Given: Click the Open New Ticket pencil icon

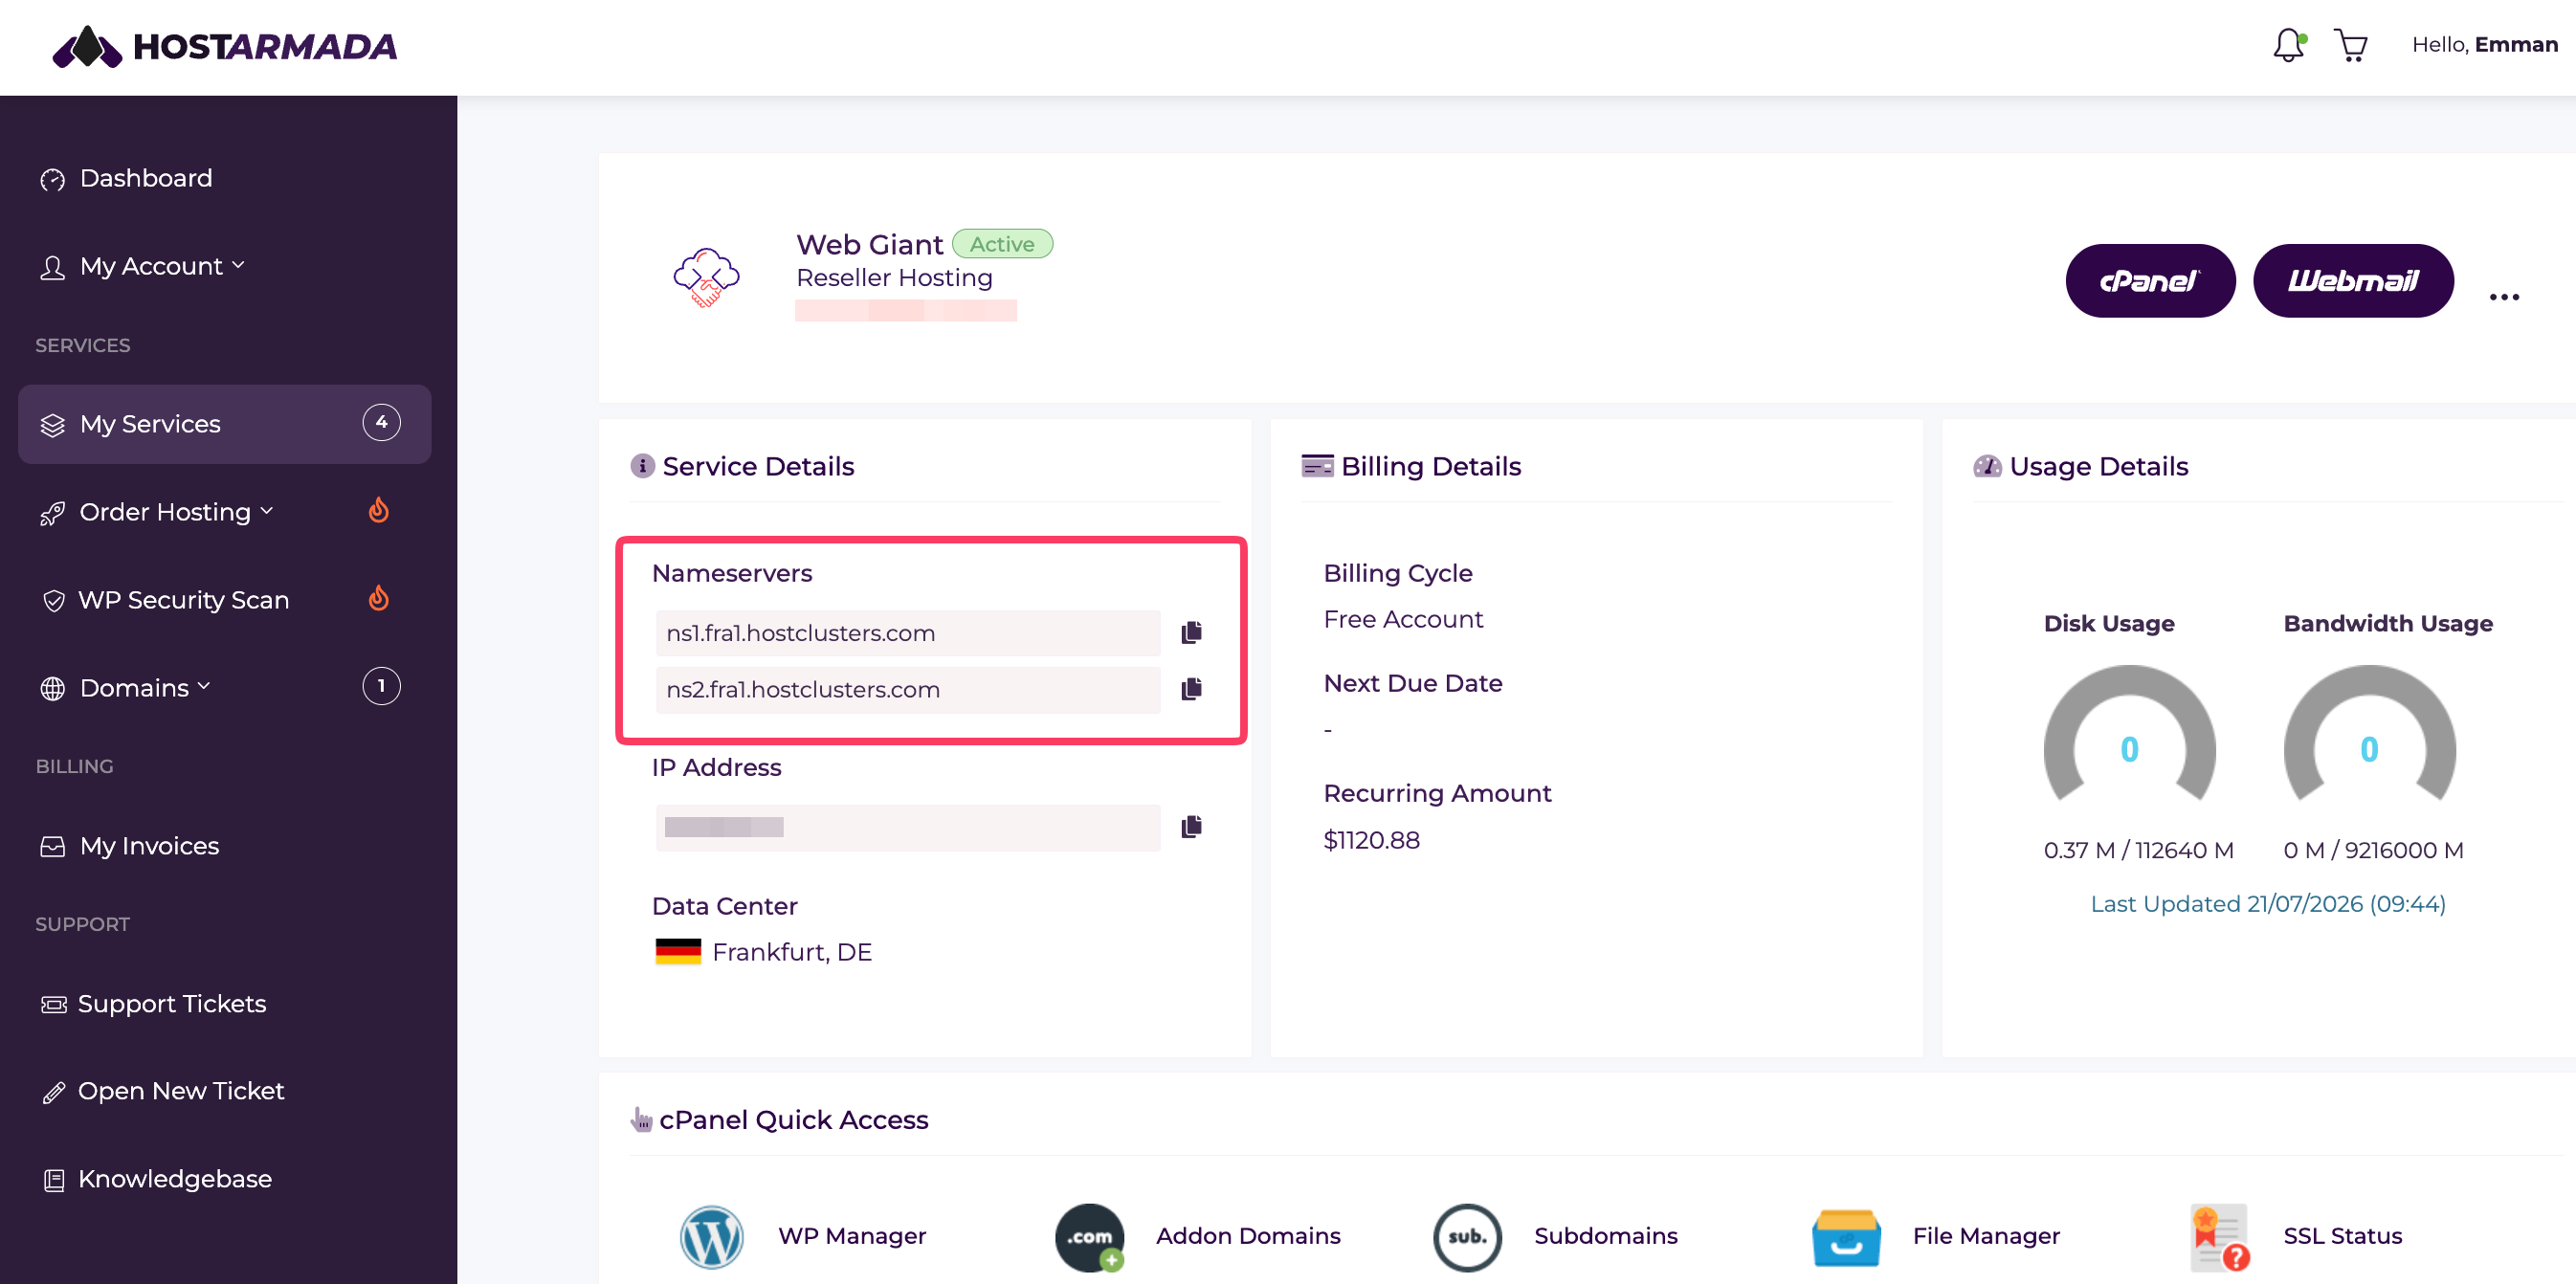Looking at the screenshot, I should pos(54,1092).
